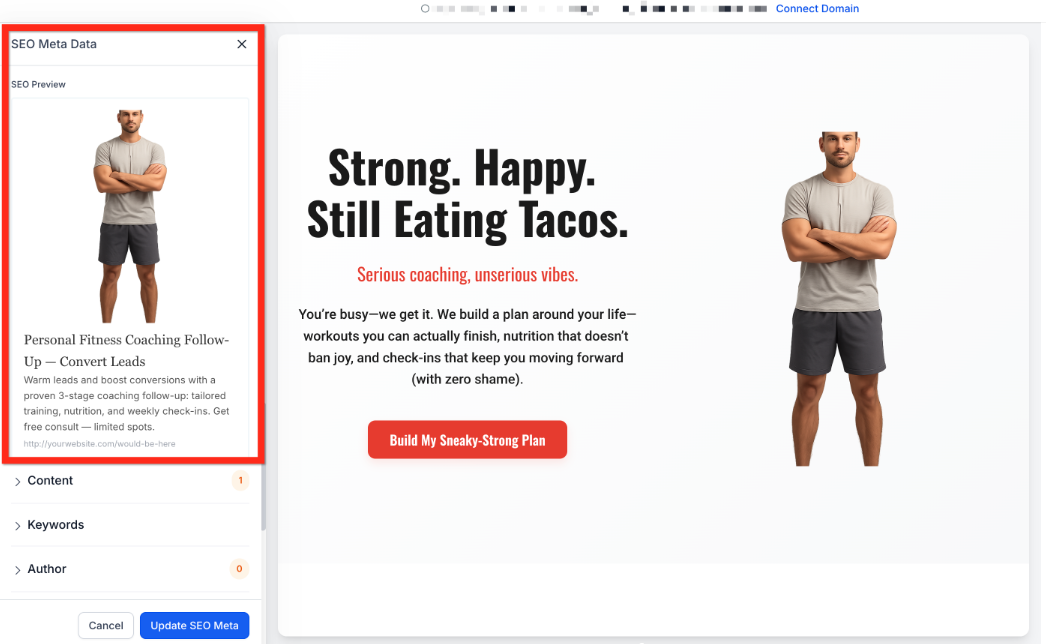Expand the Keywords section chevron
This screenshot has width=1046, height=644.
click(x=17, y=526)
